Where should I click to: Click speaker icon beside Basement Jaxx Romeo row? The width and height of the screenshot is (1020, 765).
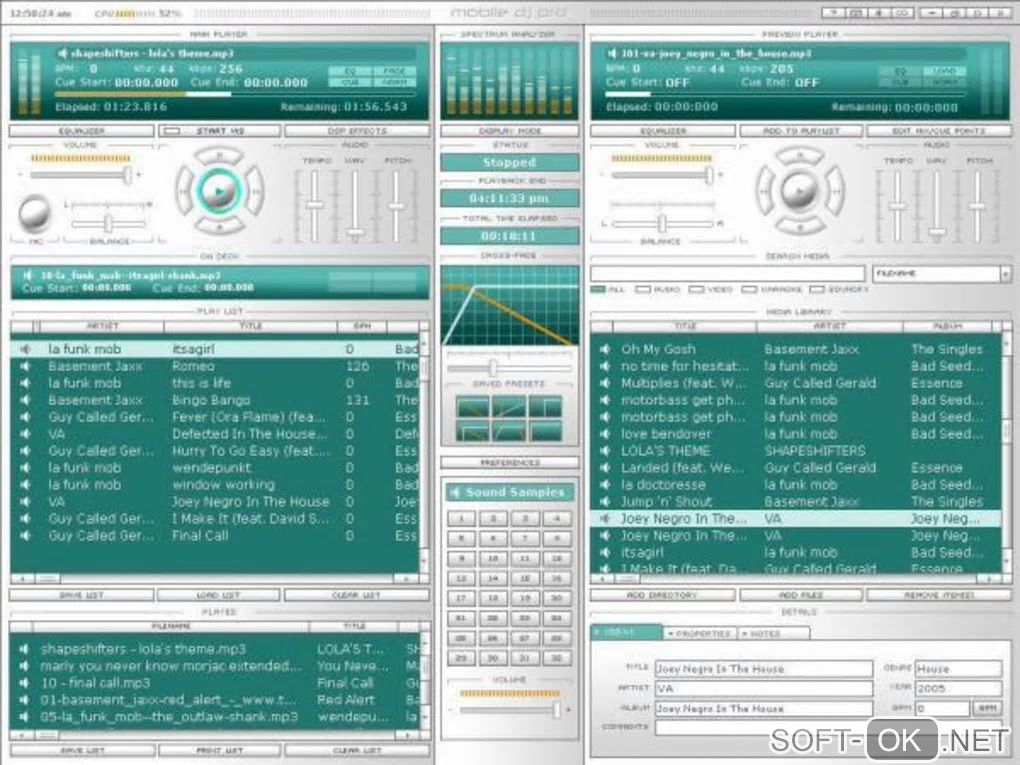(x=25, y=366)
